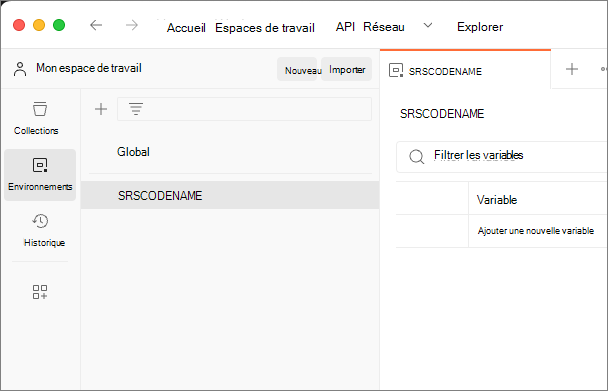This screenshot has width=608, height=391.
Task: Click the magnifier icon in Filtrer les variables
Action: [x=417, y=156]
